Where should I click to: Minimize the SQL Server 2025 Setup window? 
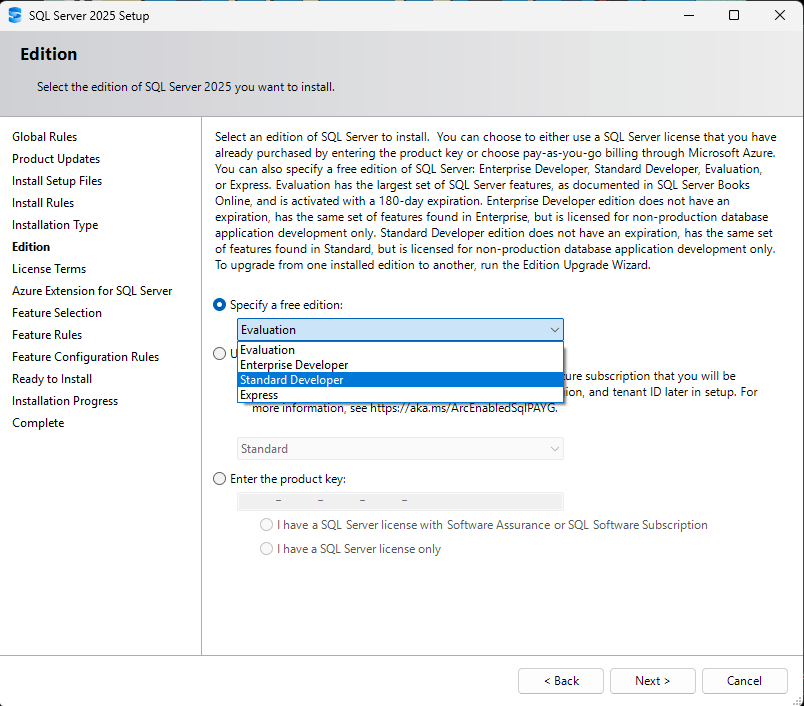click(x=689, y=16)
